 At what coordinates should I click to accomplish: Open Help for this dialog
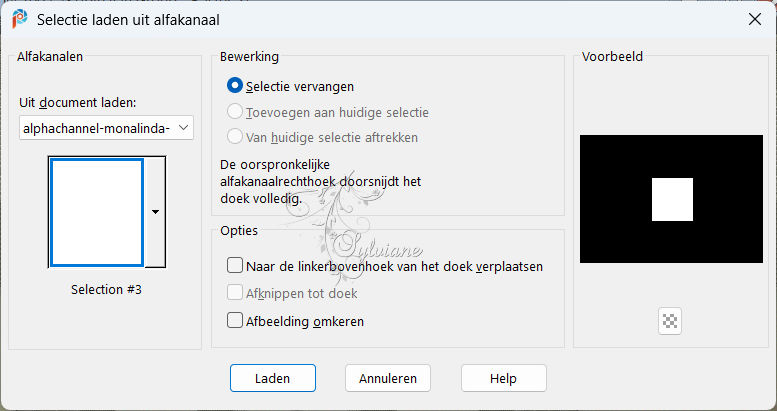pos(503,378)
